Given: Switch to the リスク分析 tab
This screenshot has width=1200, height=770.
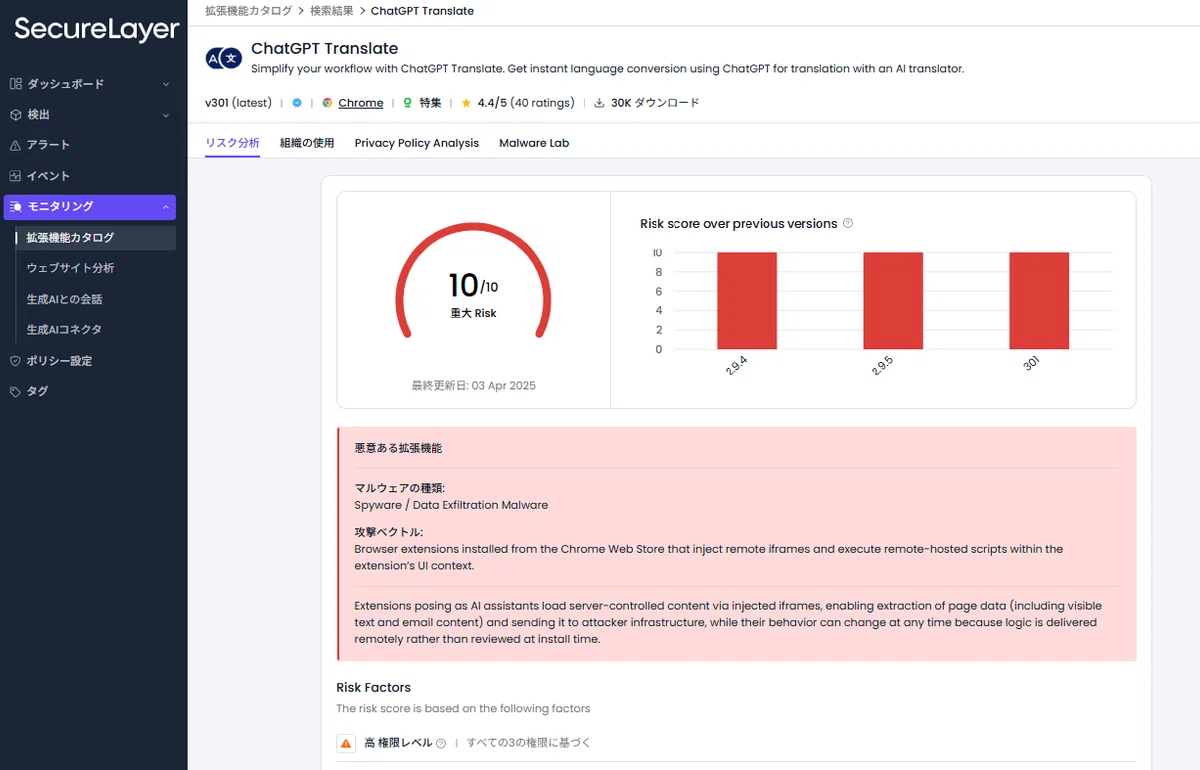Looking at the screenshot, I should (232, 143).
